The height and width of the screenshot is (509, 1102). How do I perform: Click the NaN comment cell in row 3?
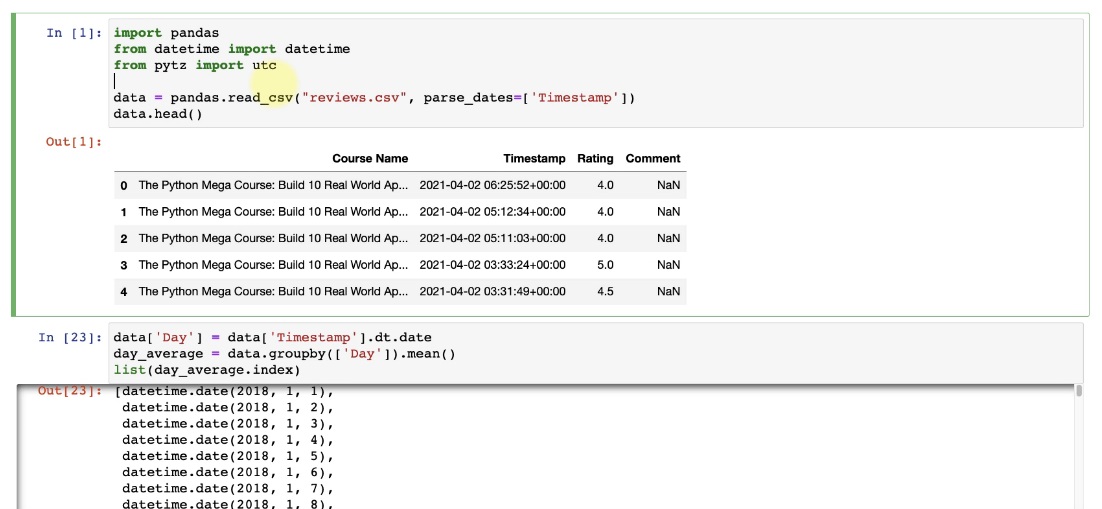[668, 265]
